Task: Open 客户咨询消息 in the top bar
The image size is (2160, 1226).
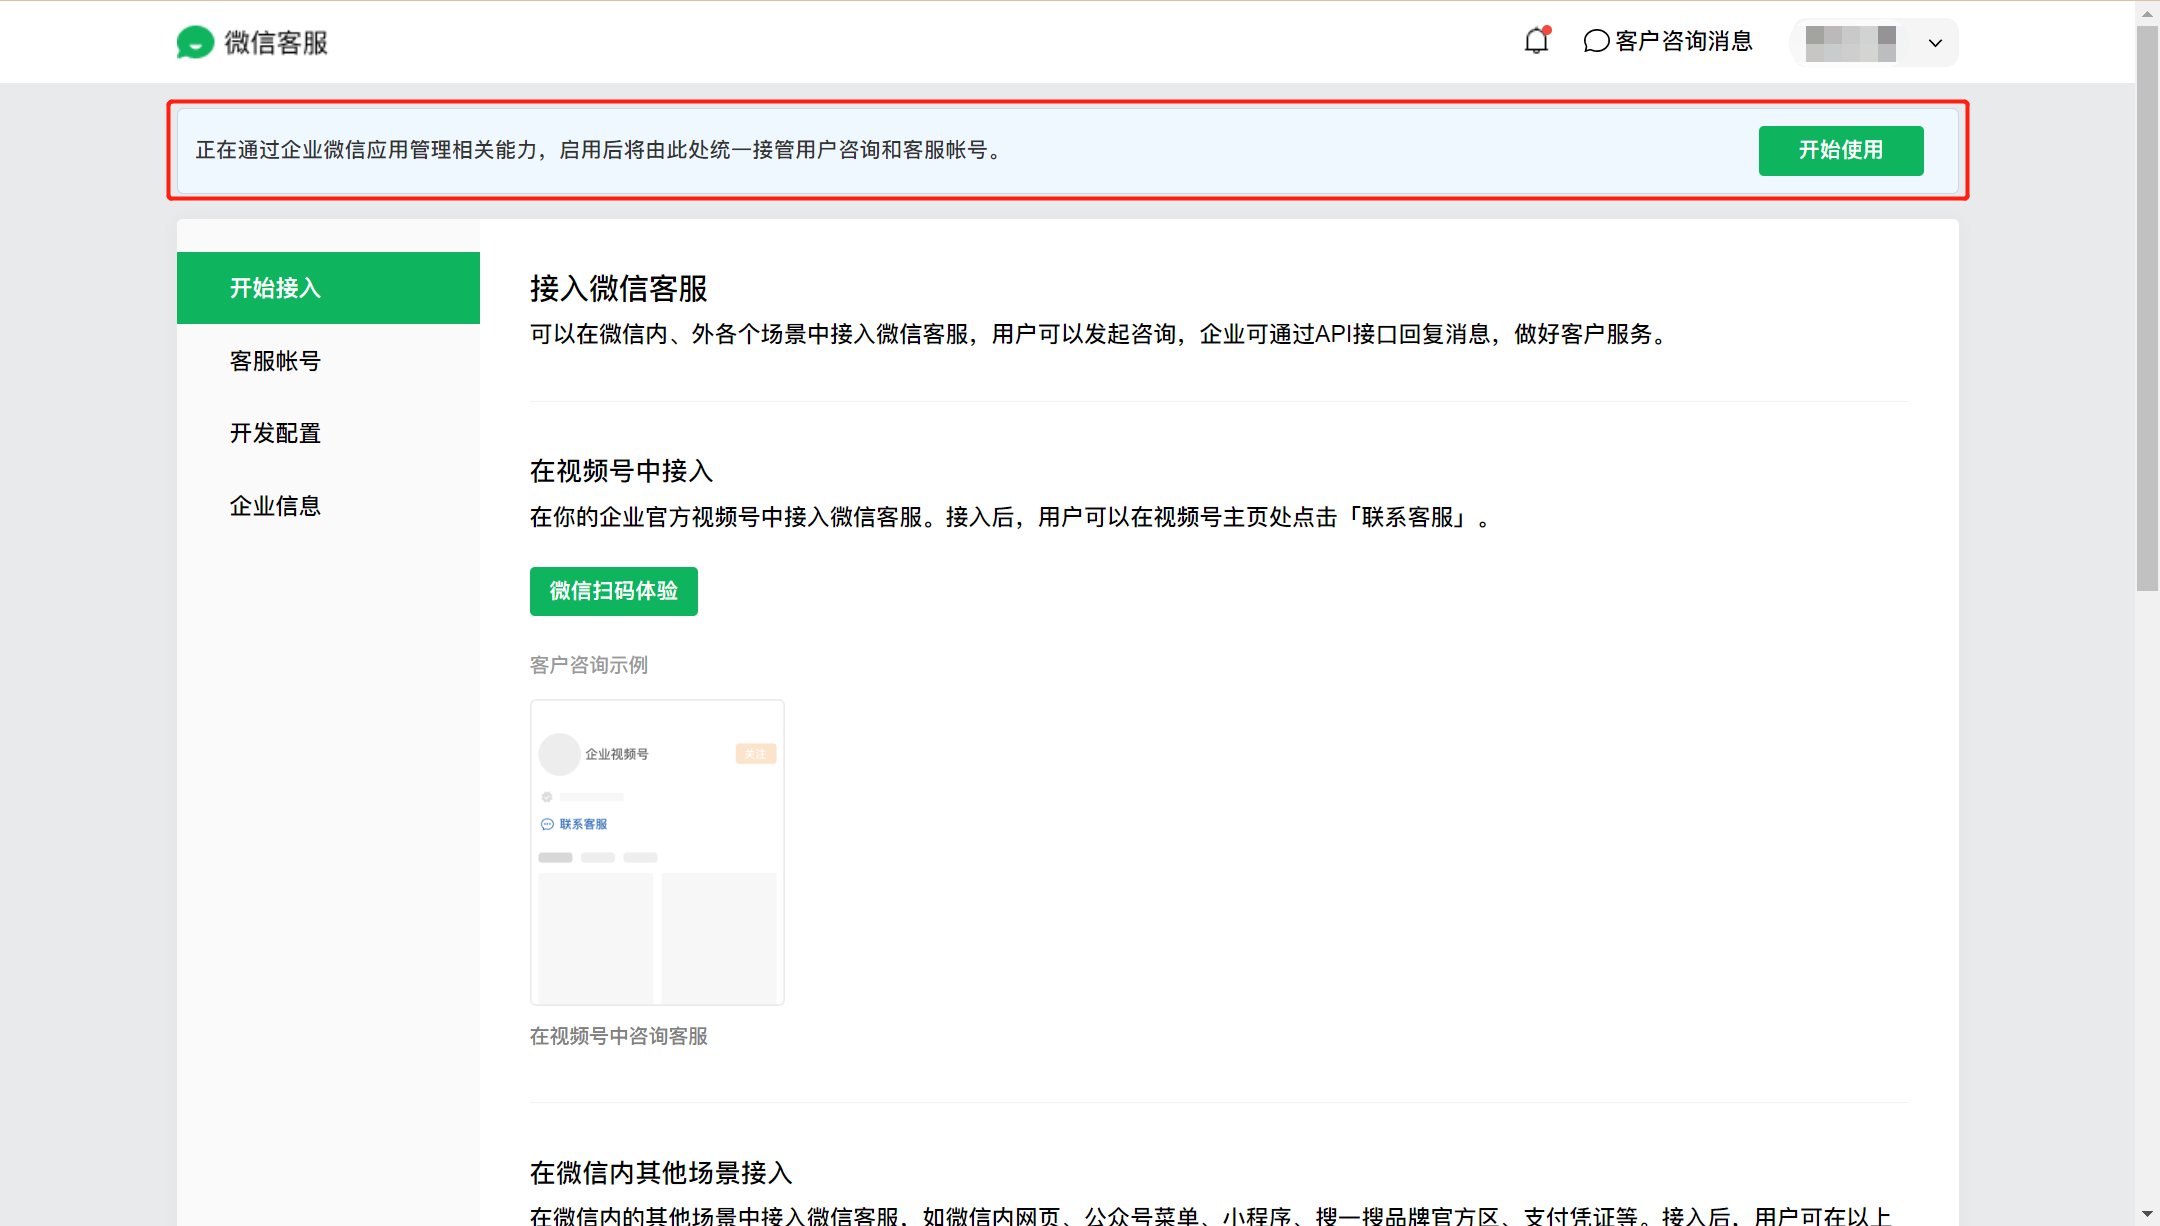Action: (1668, 41)
